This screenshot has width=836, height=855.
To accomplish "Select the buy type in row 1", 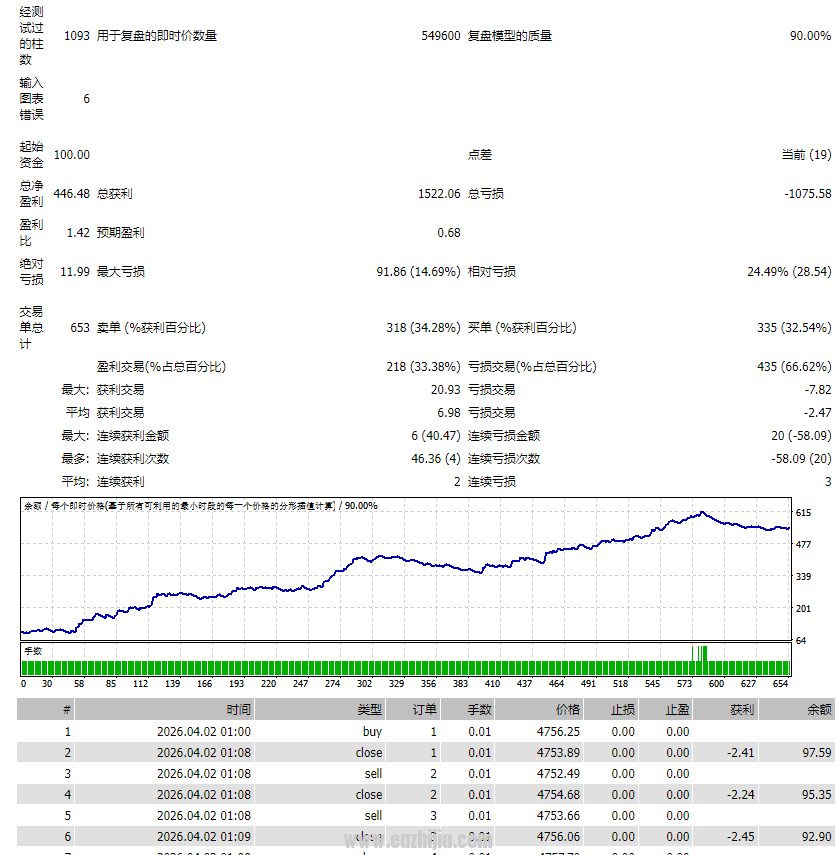I will pyautogui.click(x=372, y=732).
